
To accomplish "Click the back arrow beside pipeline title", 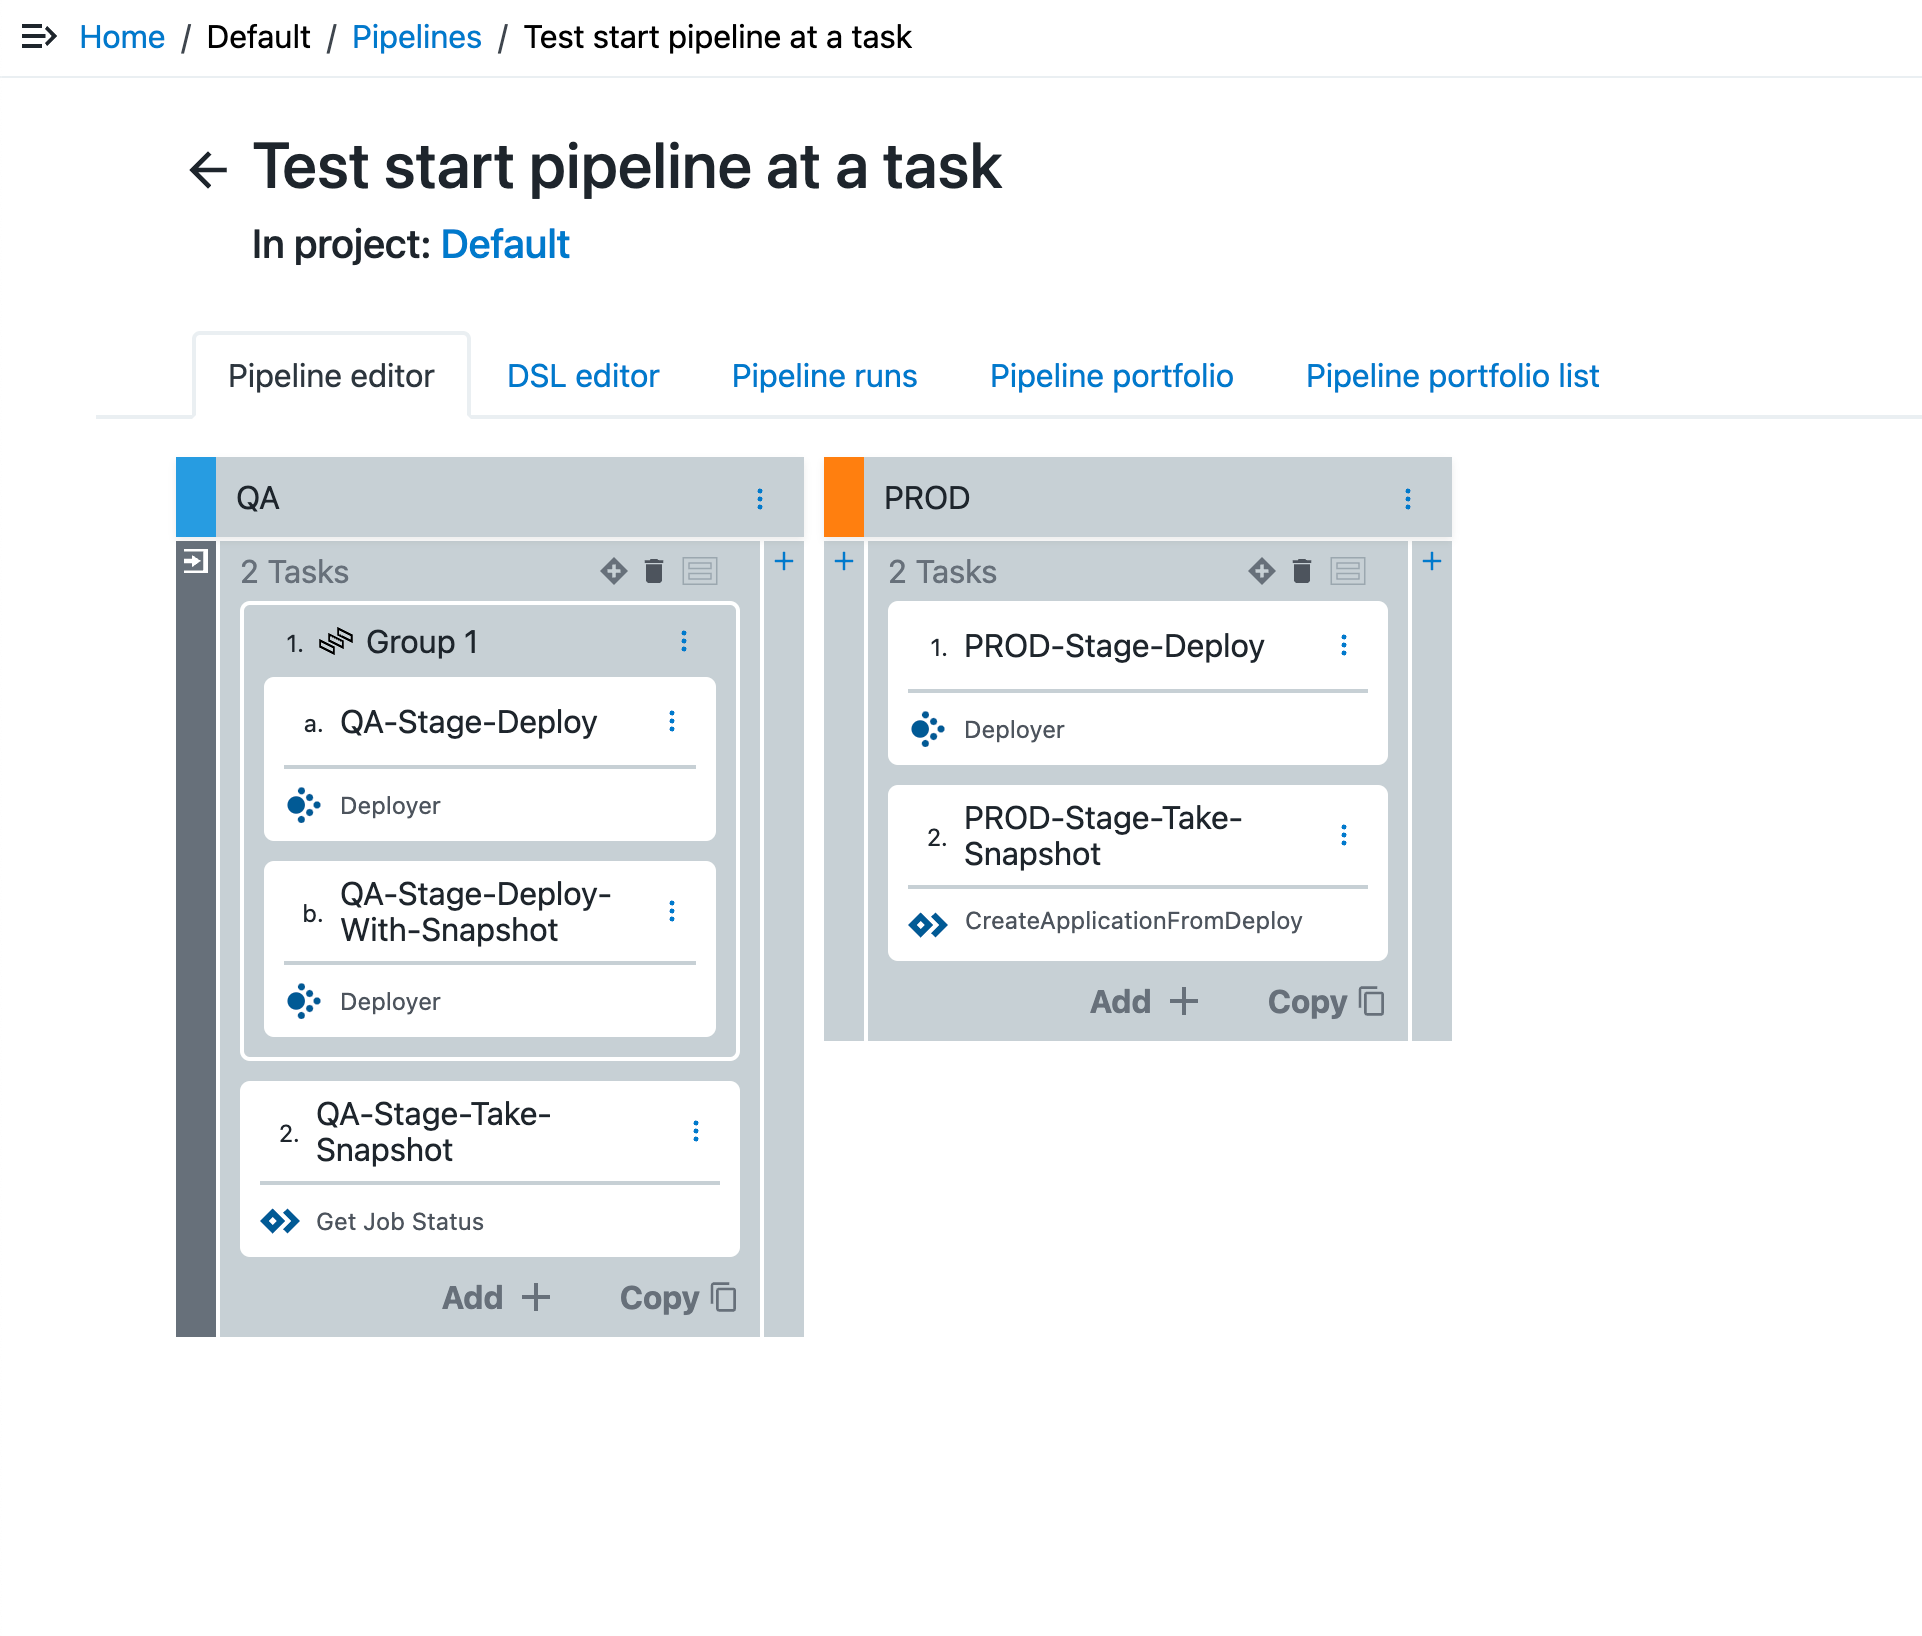I will click(x=208, y=169).
